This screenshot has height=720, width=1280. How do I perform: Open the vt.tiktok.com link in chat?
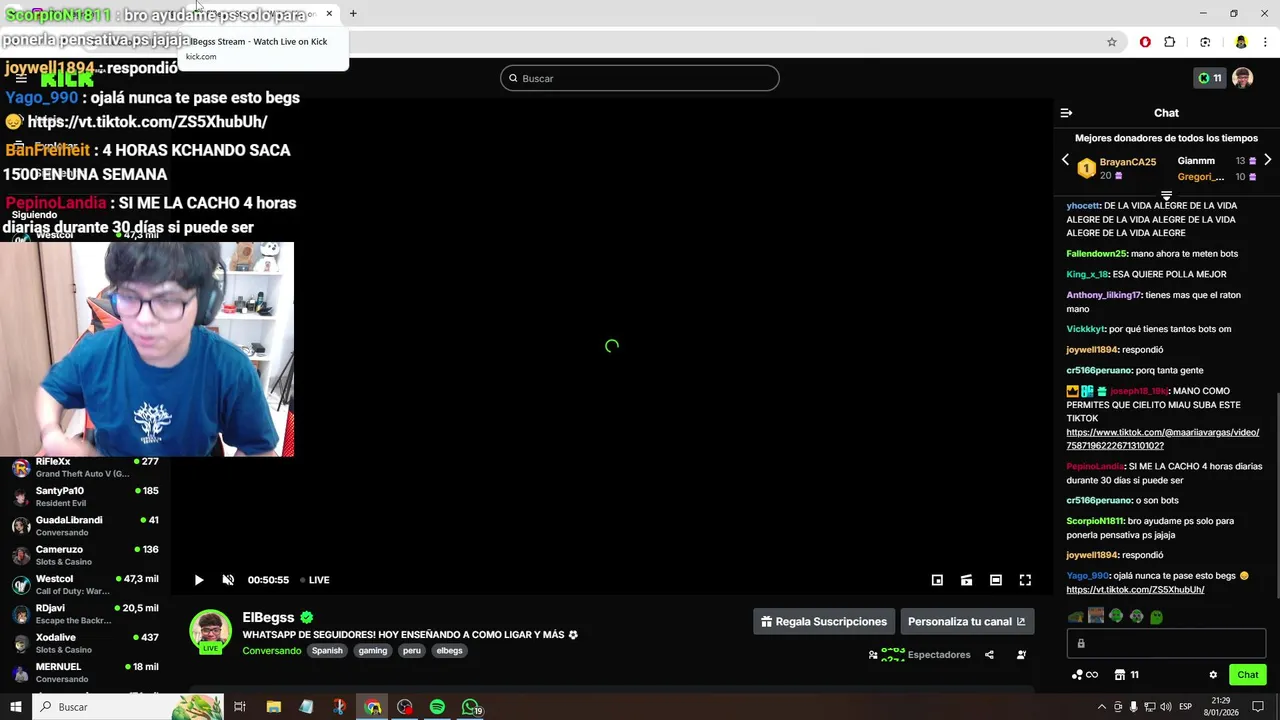pyautogui.click(x=1135, y=590)
